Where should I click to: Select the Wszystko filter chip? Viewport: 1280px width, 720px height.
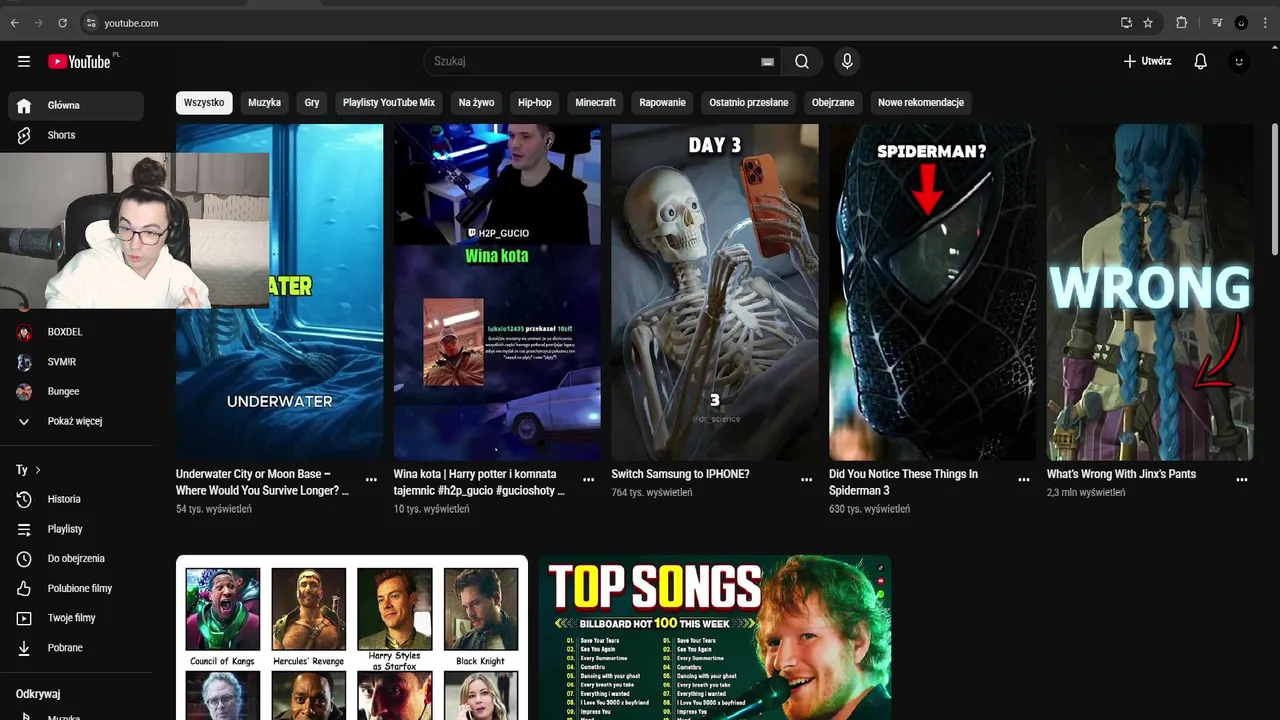tap(204, 102)
